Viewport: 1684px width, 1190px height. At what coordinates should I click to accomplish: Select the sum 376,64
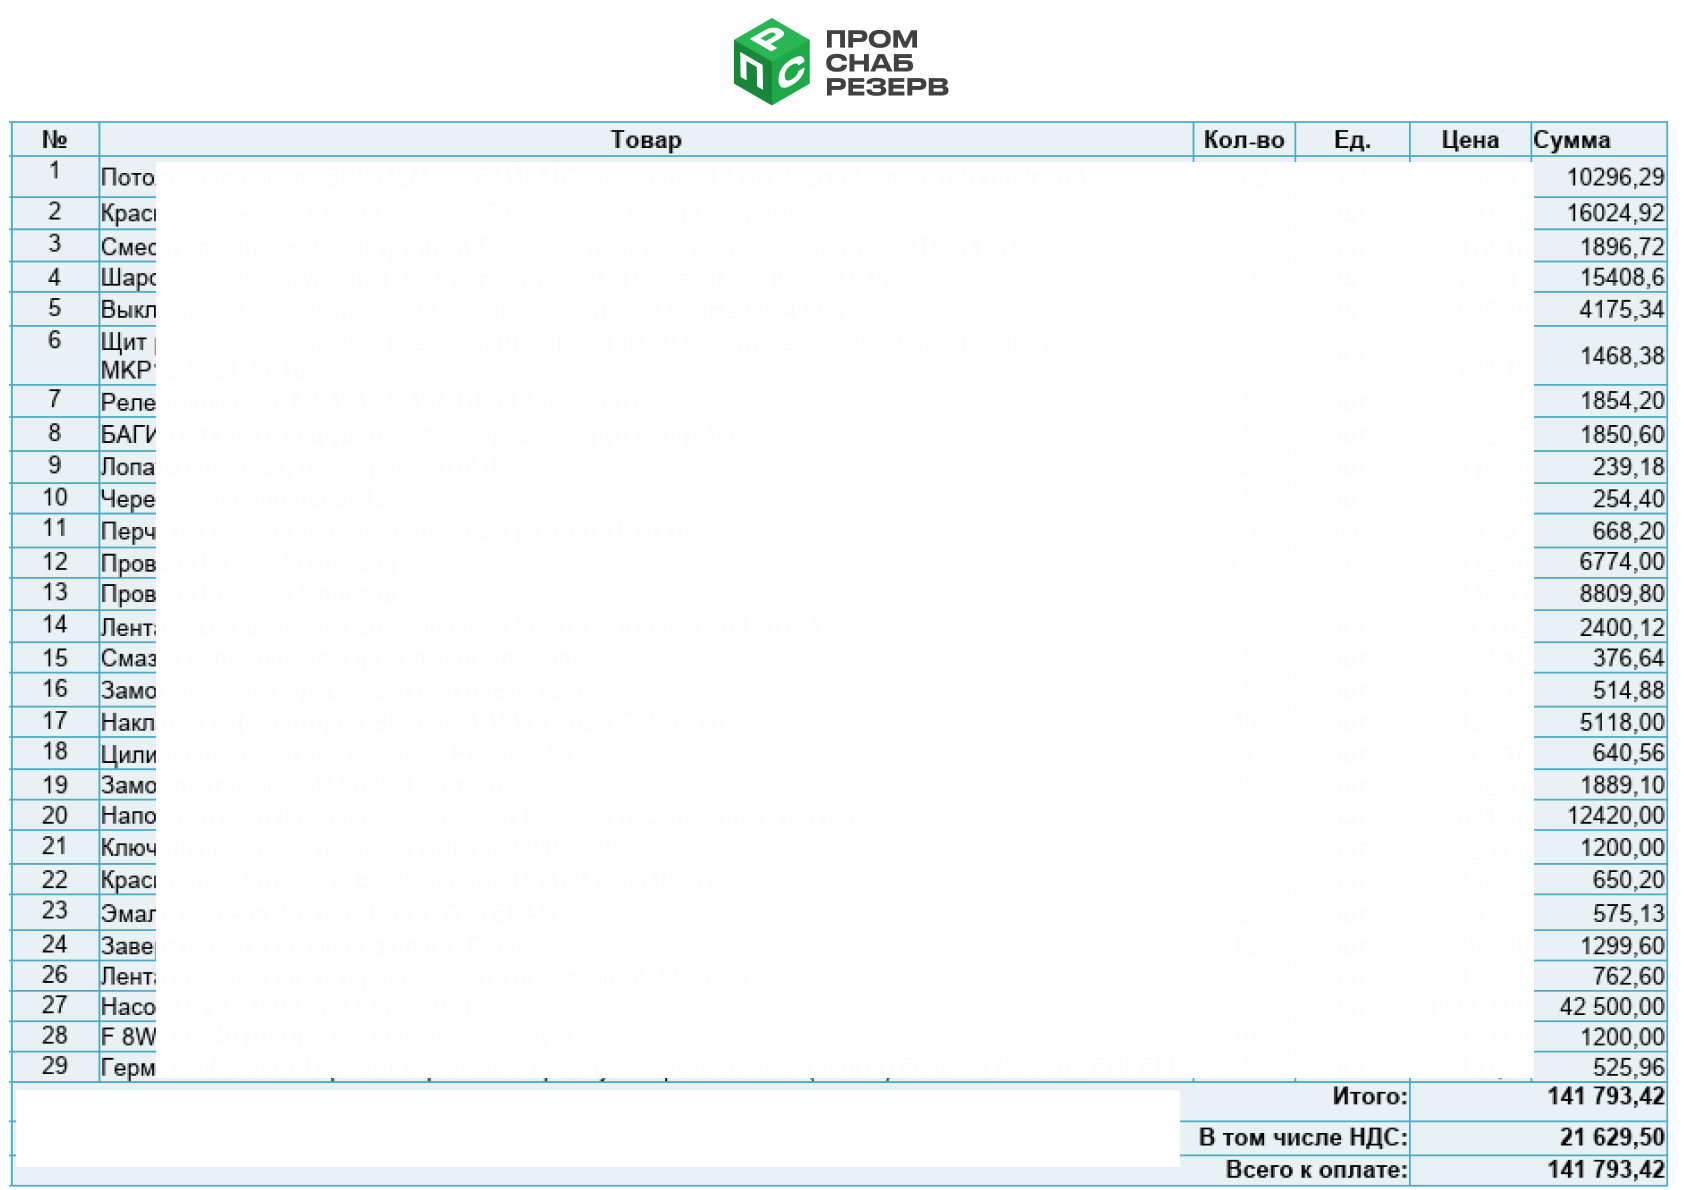point(1629,658)
